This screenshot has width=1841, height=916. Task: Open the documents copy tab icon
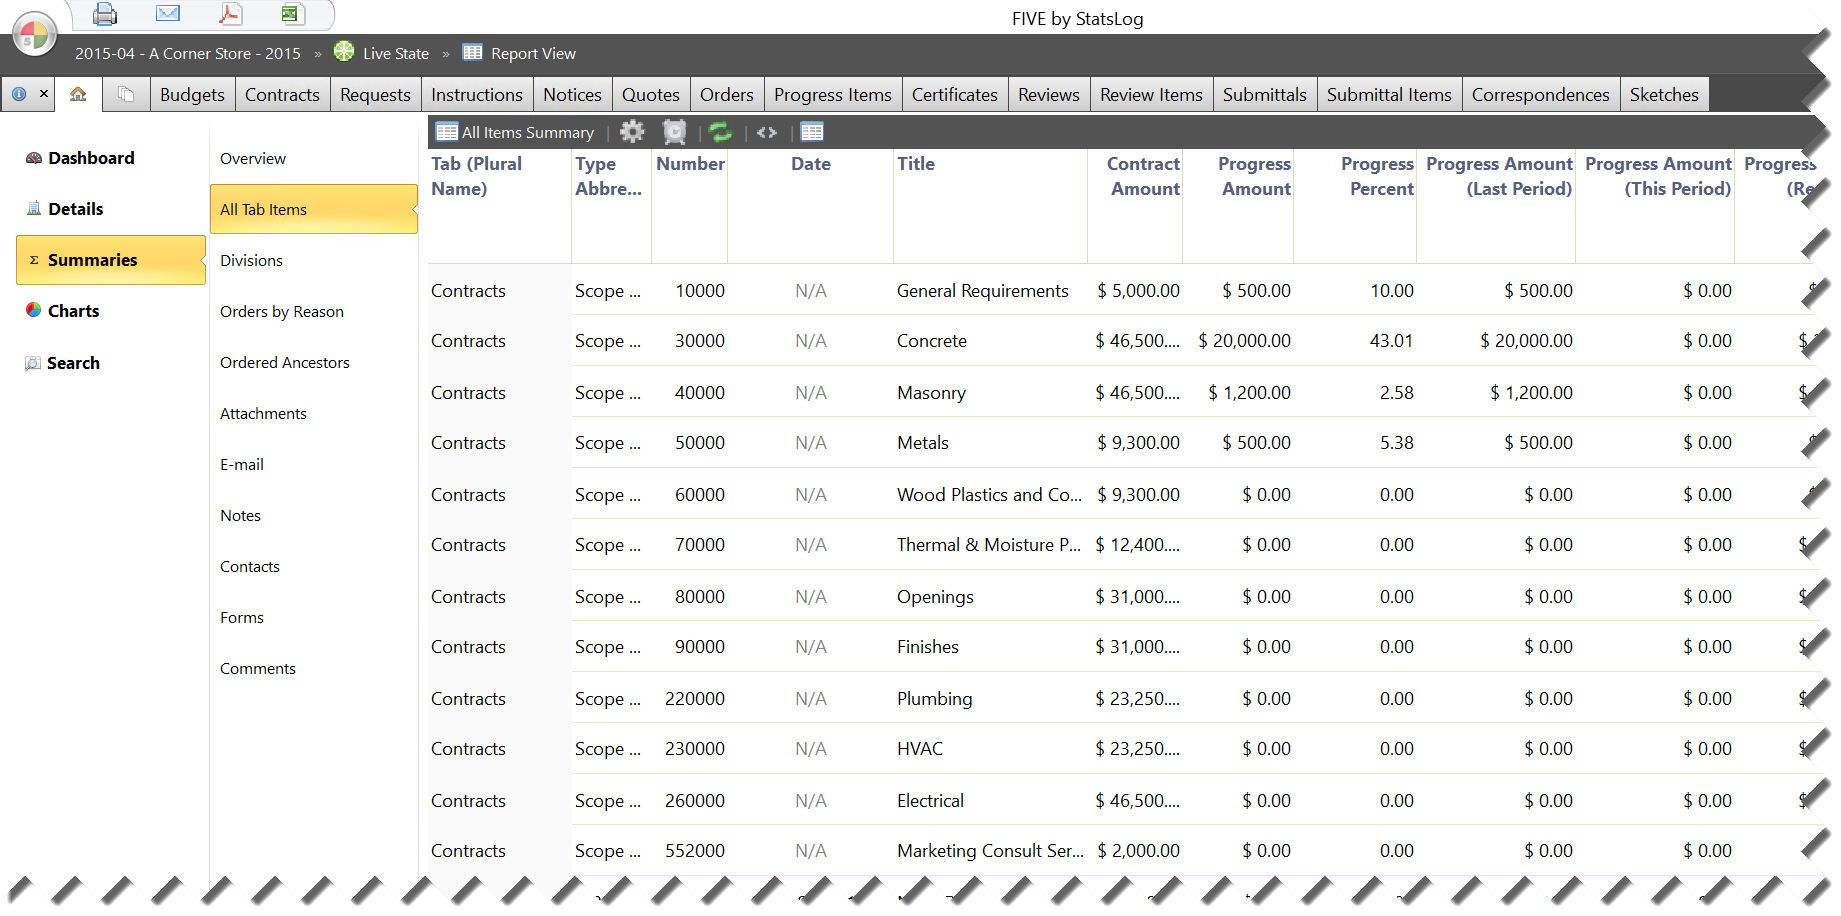[126, 94]
